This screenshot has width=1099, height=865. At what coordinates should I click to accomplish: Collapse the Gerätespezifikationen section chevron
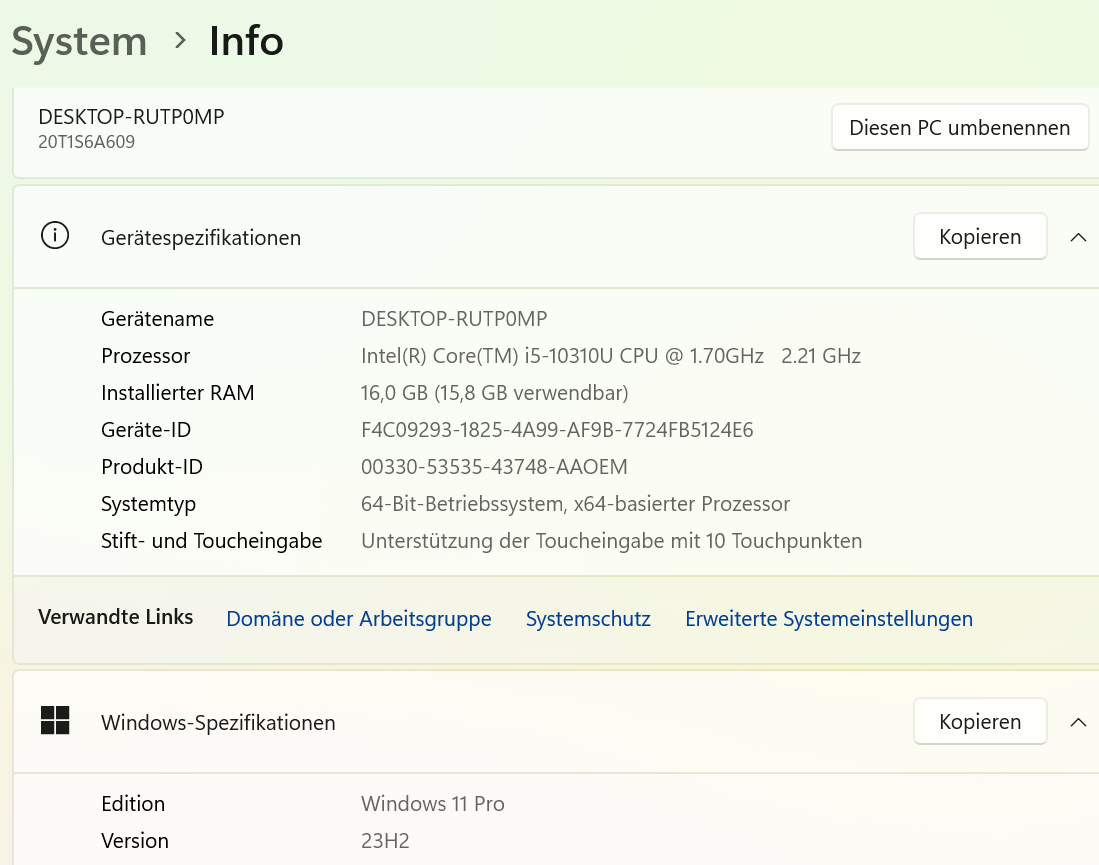tap(1078, 238)
